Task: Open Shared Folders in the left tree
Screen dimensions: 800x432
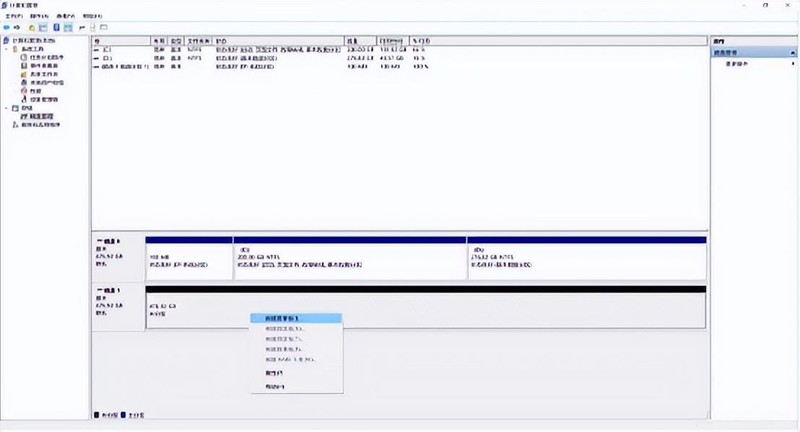Action: point(44,74)
